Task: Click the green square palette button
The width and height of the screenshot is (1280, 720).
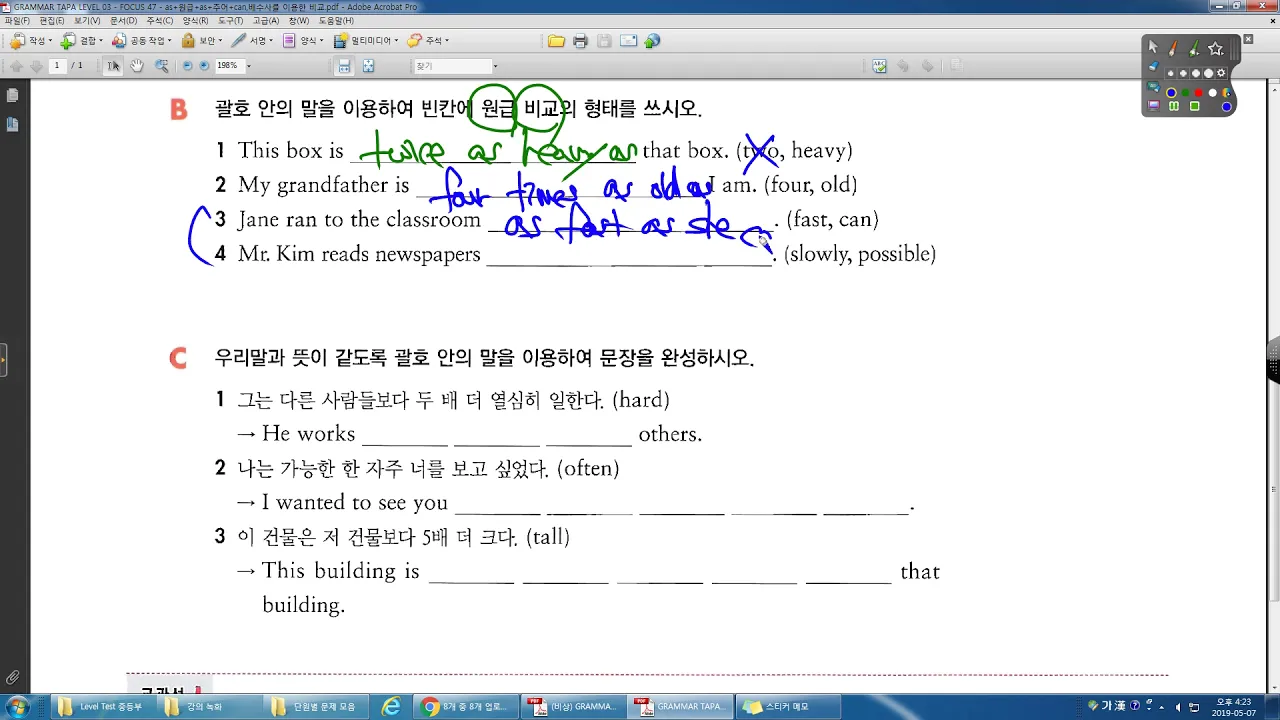Action: pos(1194,106)
